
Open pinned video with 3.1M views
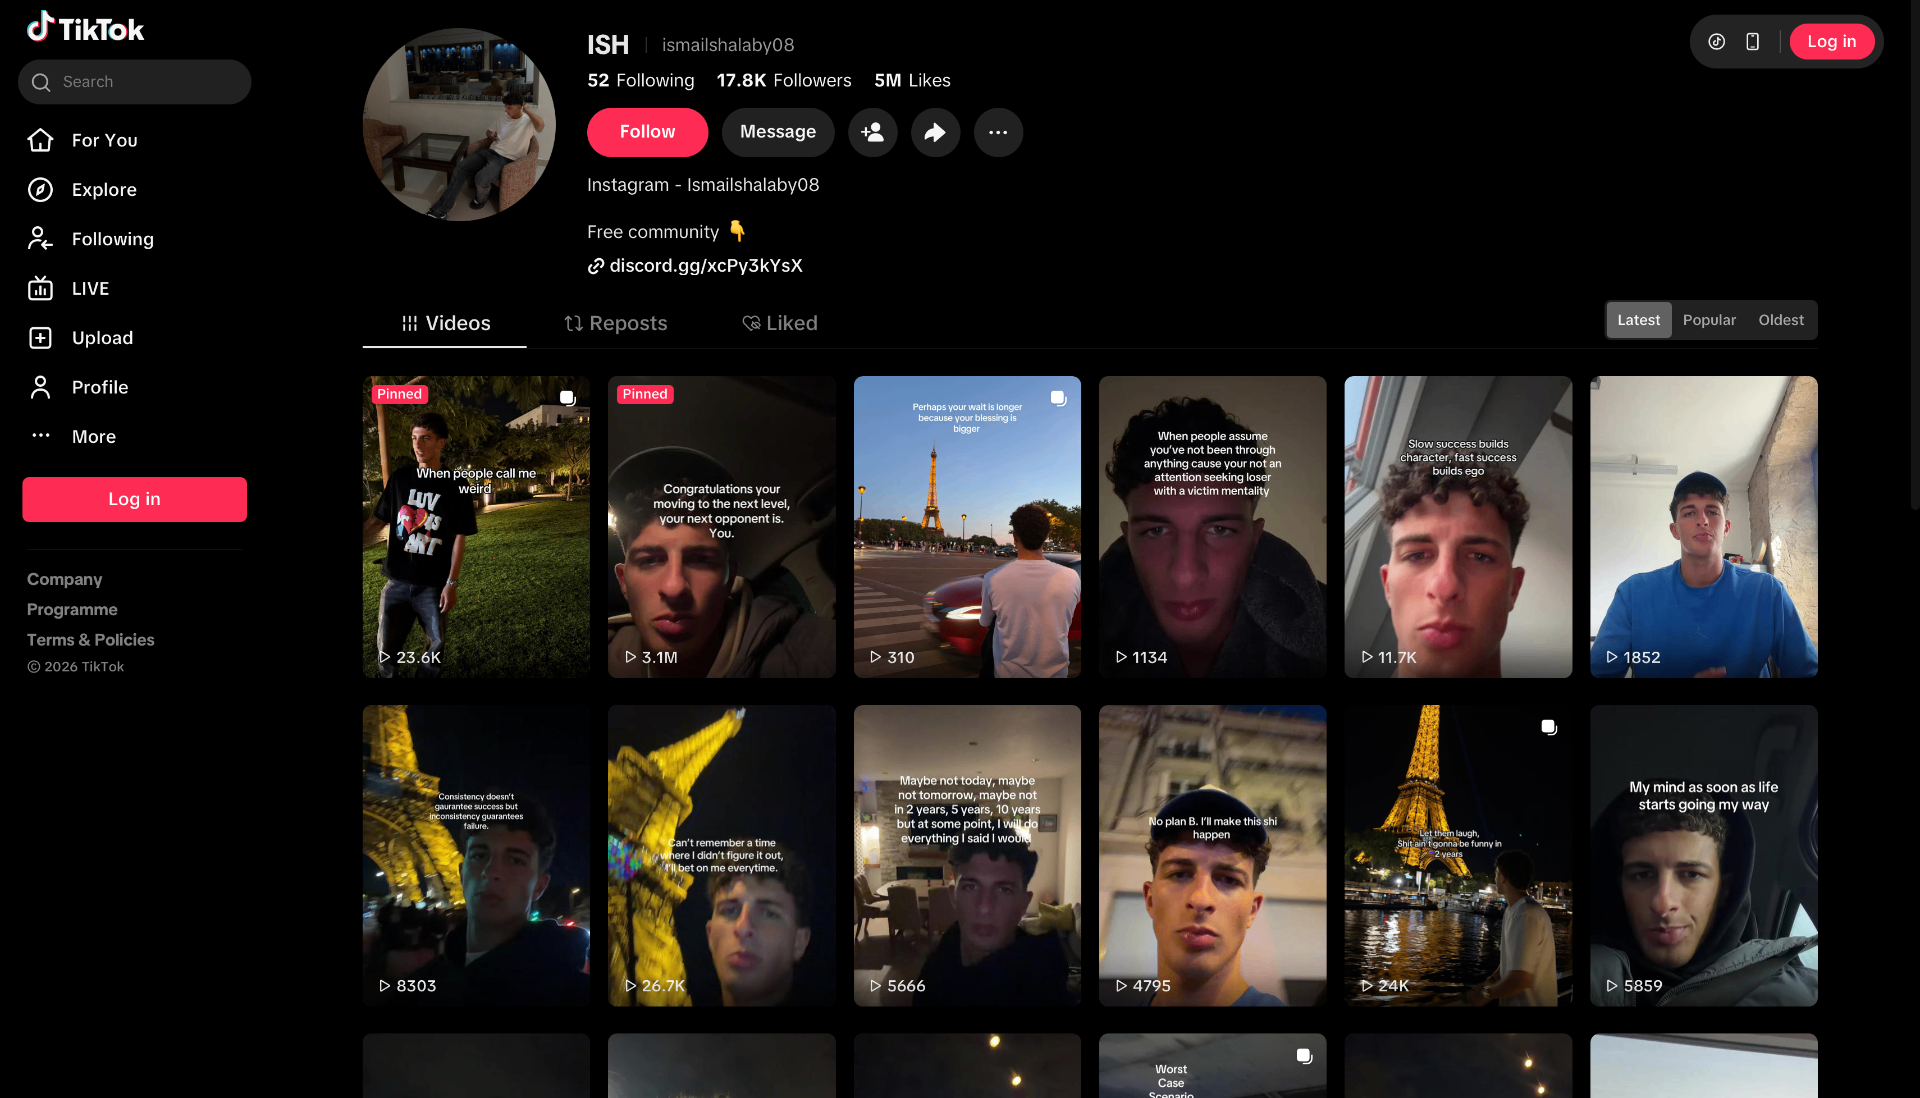tap(722, 527)
